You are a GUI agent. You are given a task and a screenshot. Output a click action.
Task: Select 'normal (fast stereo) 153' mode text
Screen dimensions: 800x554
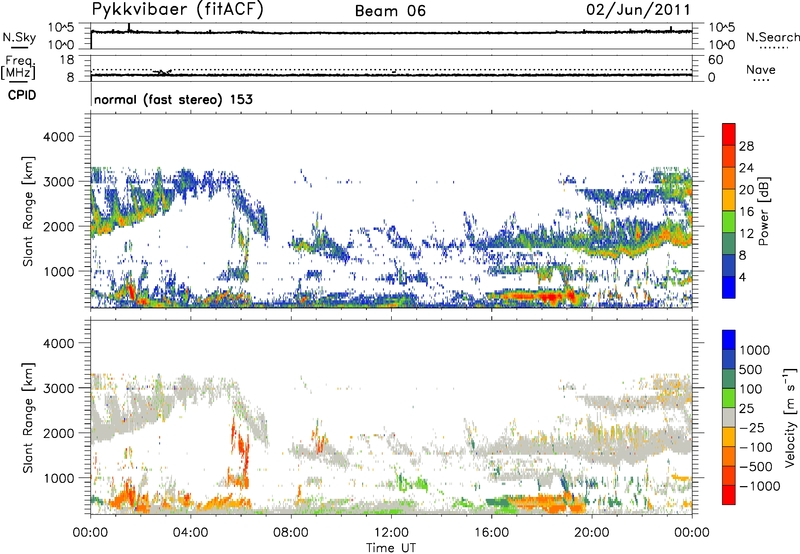[x=173, y=99]
